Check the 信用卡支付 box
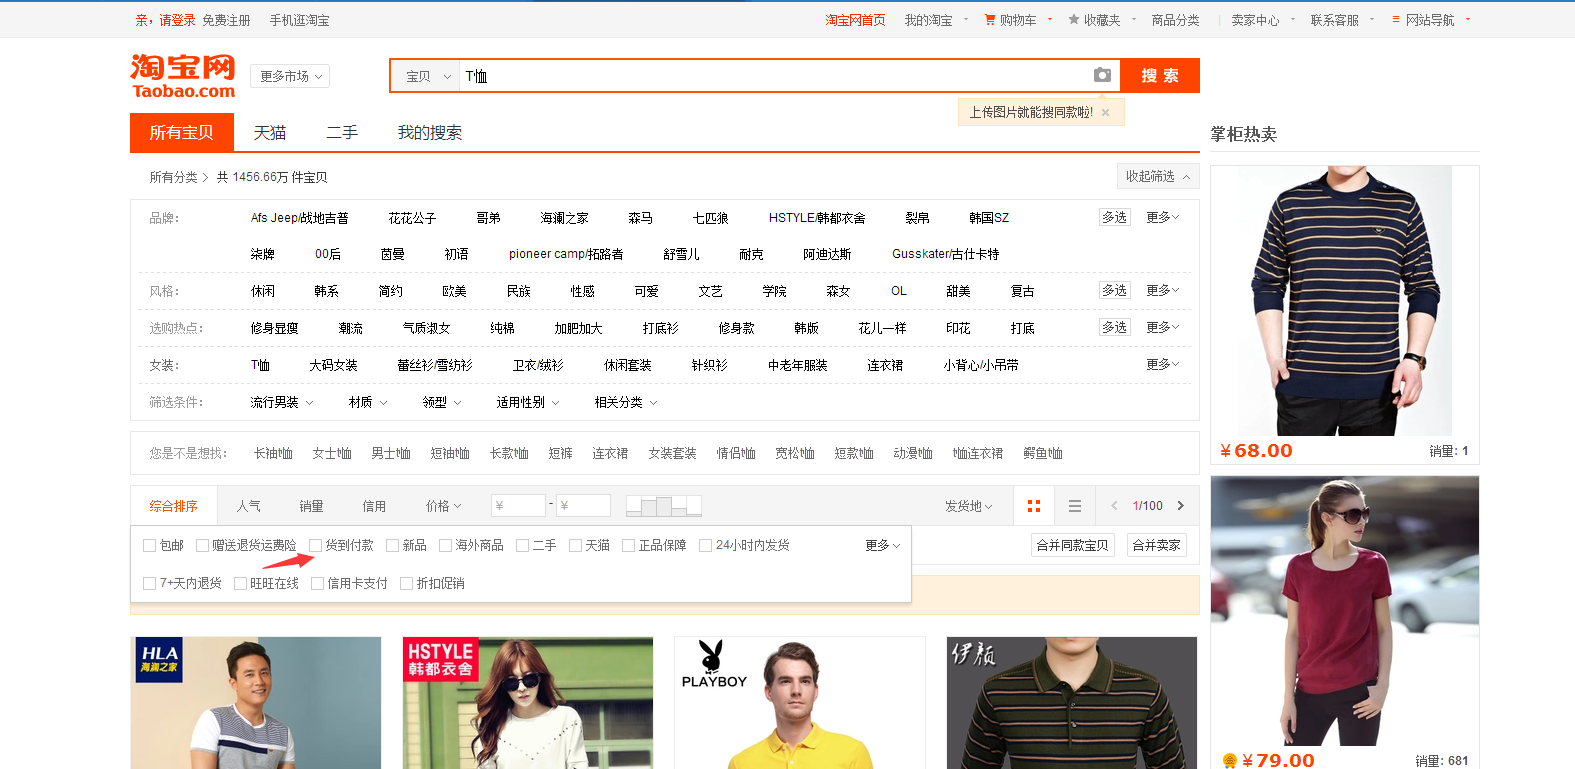This screenshot has width=1575, height=769. click(317, 583)
